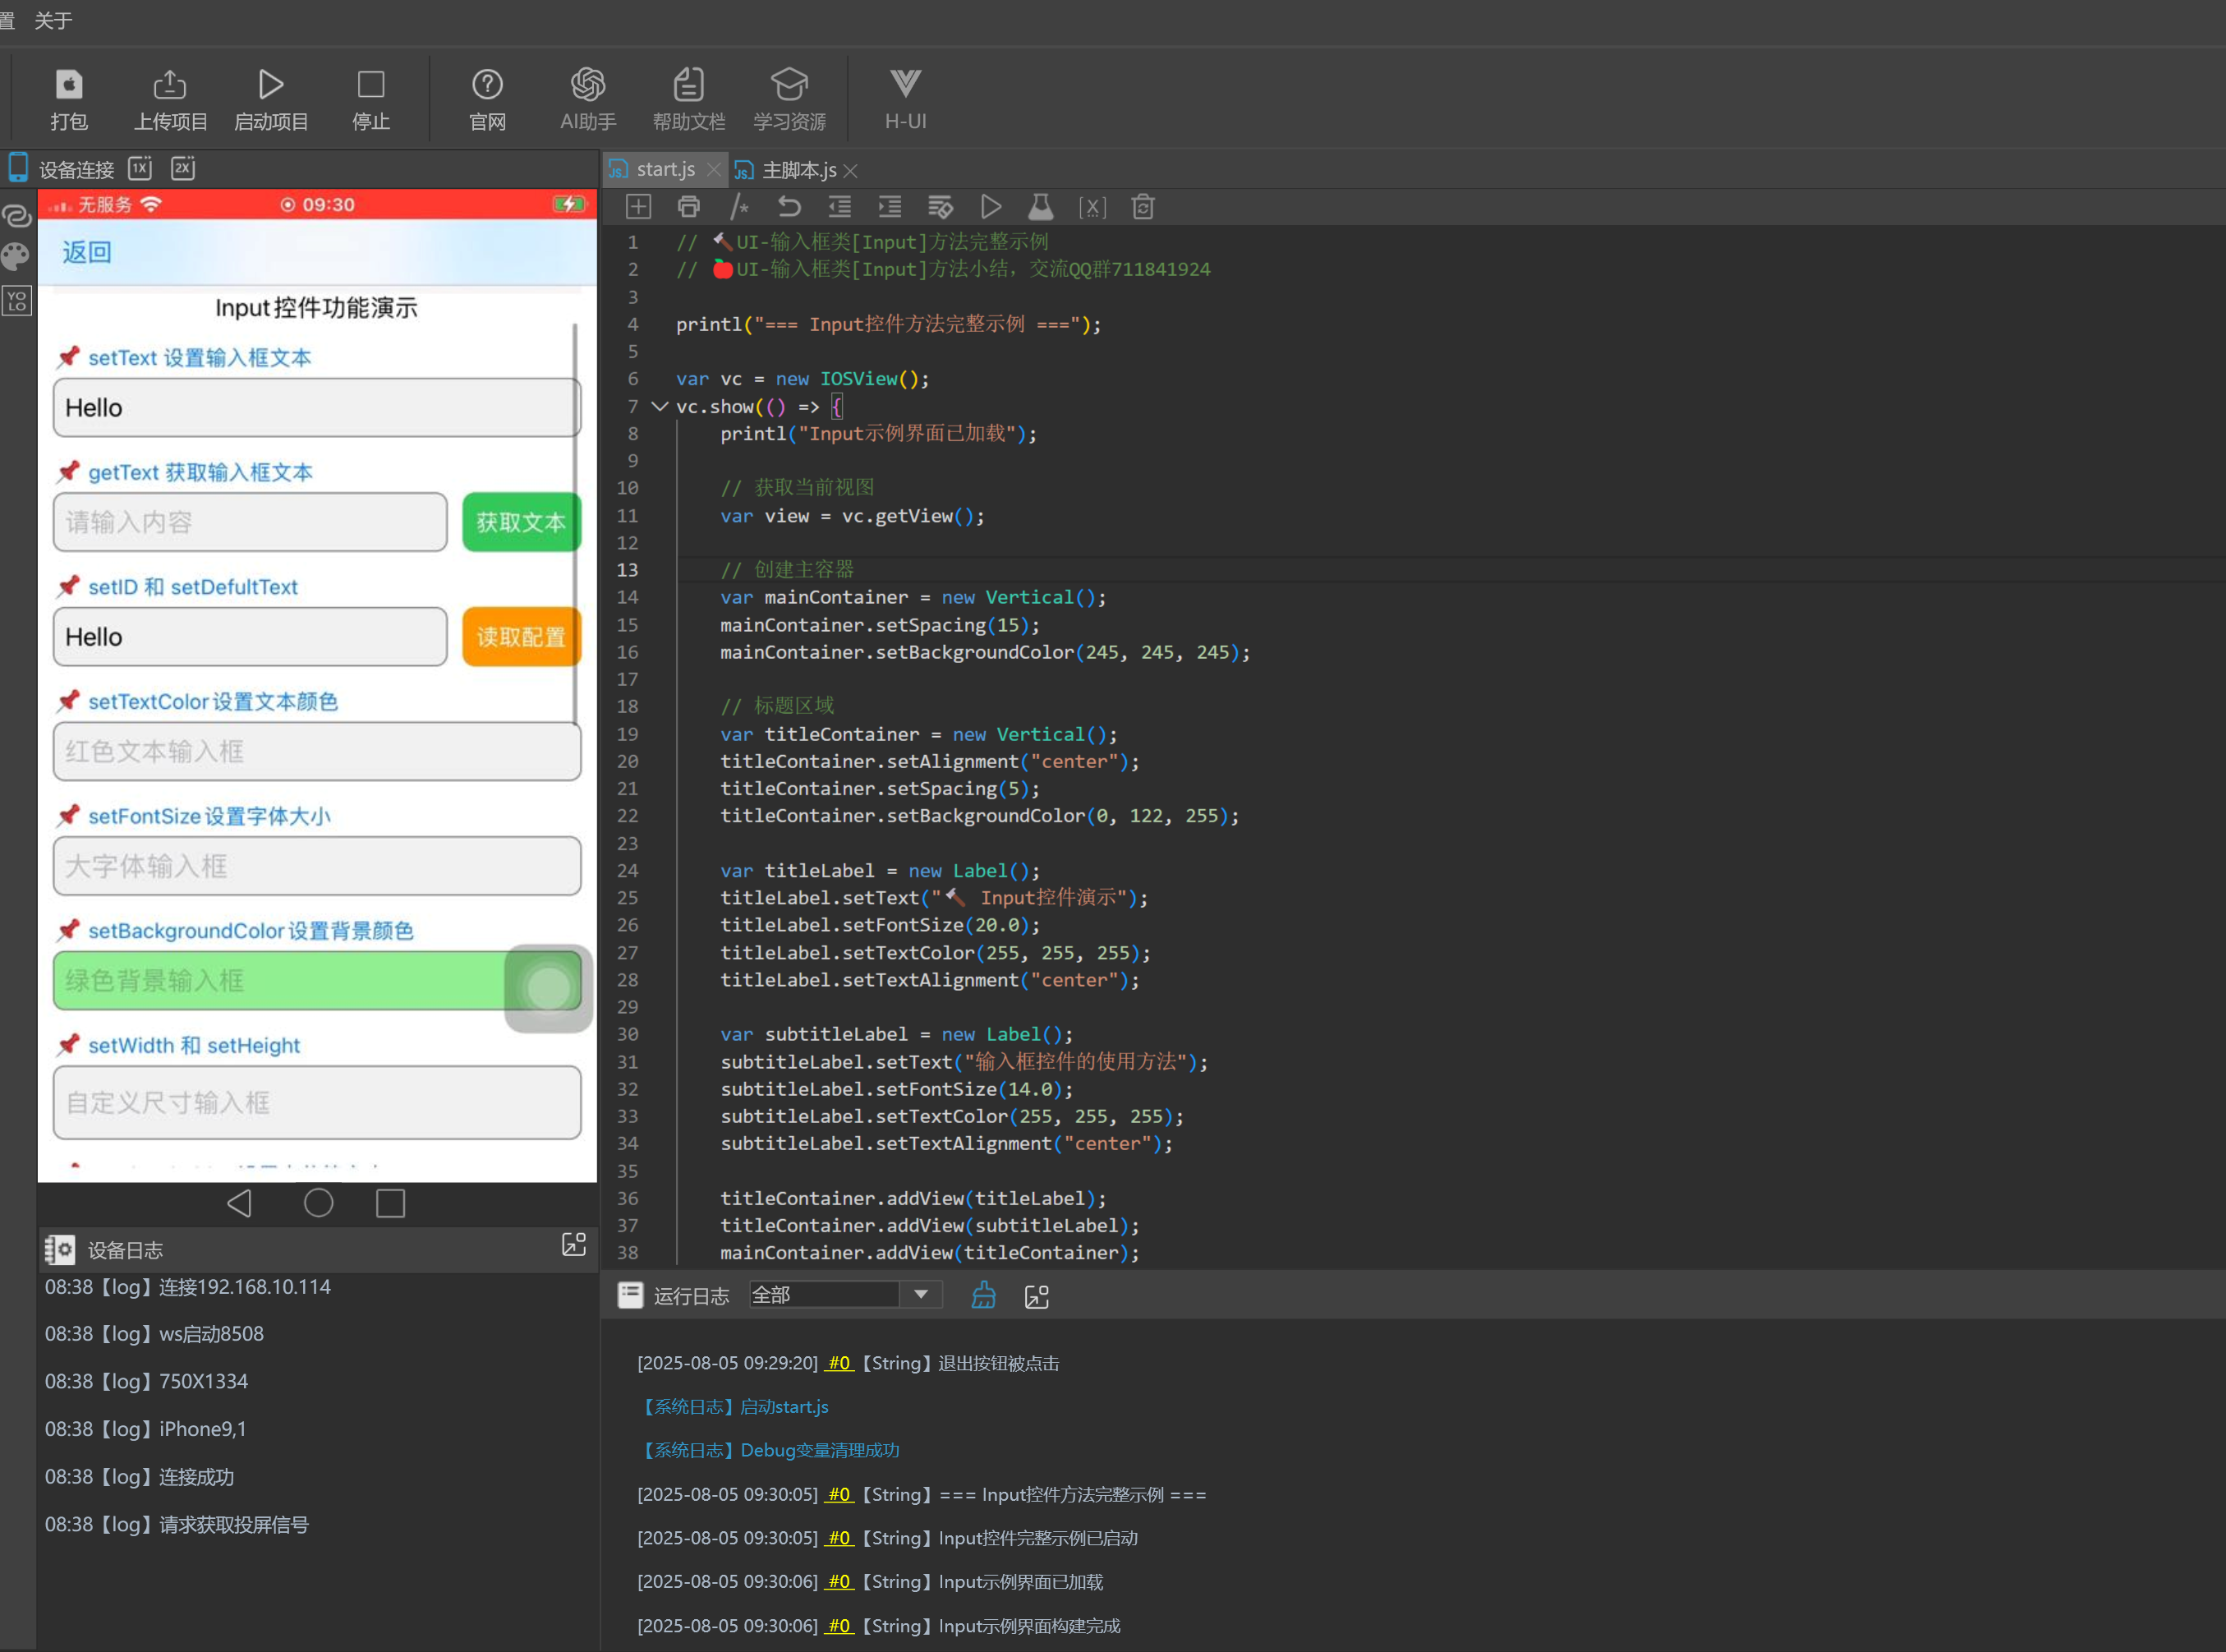This screenshot has width=2226, height=1652.
Task: Click the 【系统日志】启动start.js log entry
Action: (x=733, y=1407)
